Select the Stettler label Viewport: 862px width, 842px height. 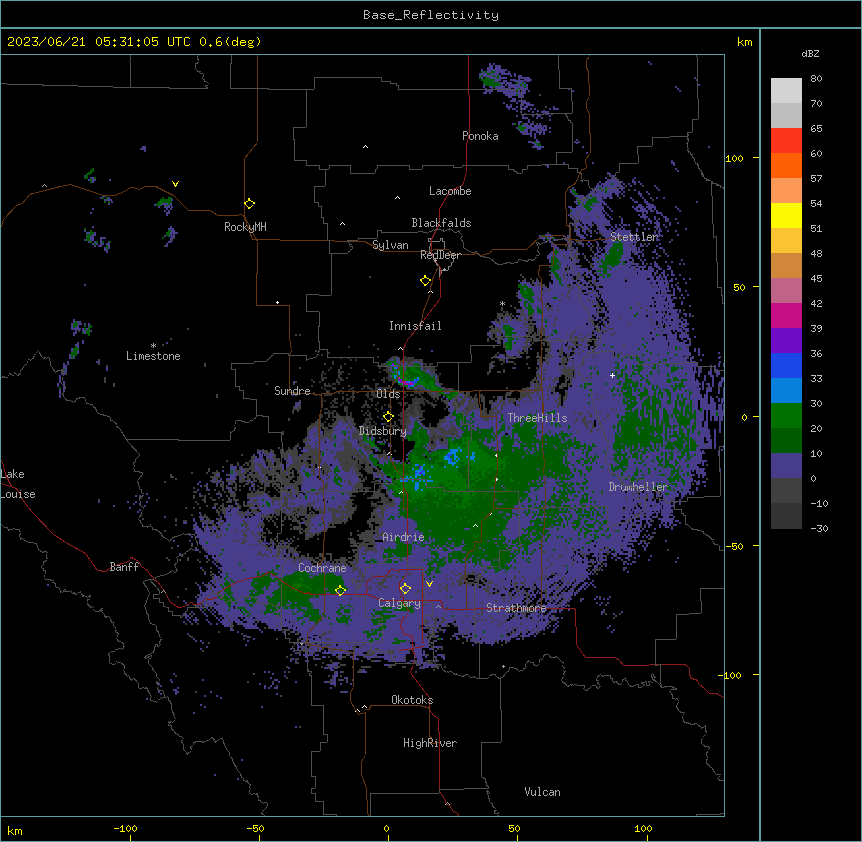click(634, 237)
